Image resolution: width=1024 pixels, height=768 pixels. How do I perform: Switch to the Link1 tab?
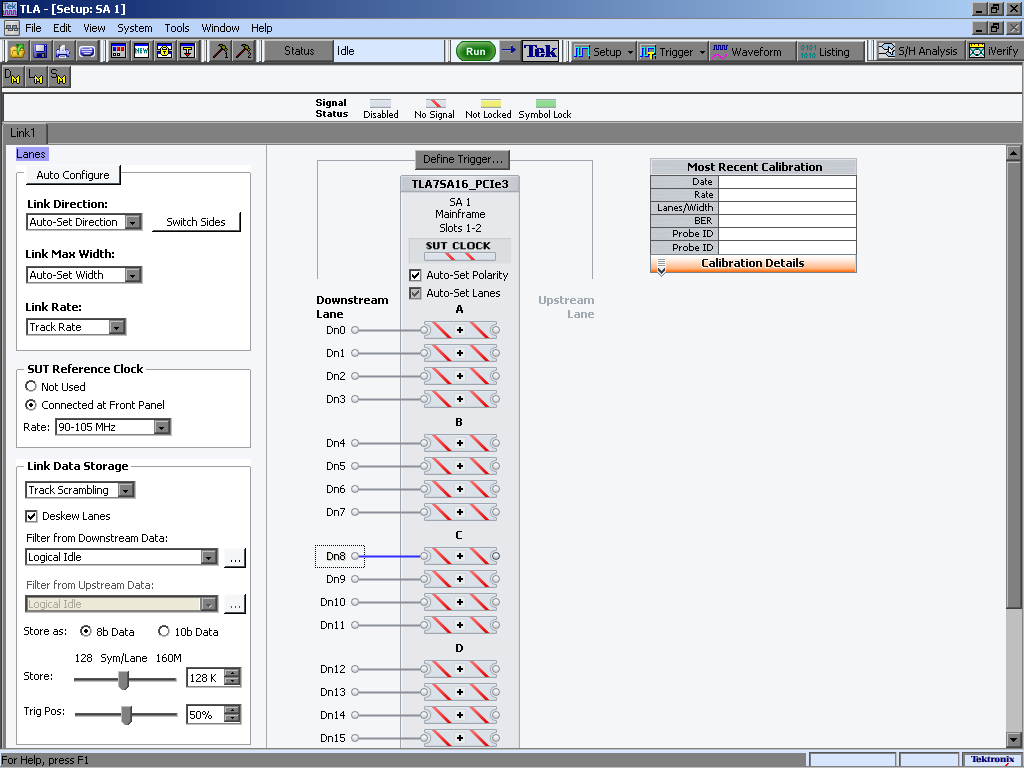[23, 133]
